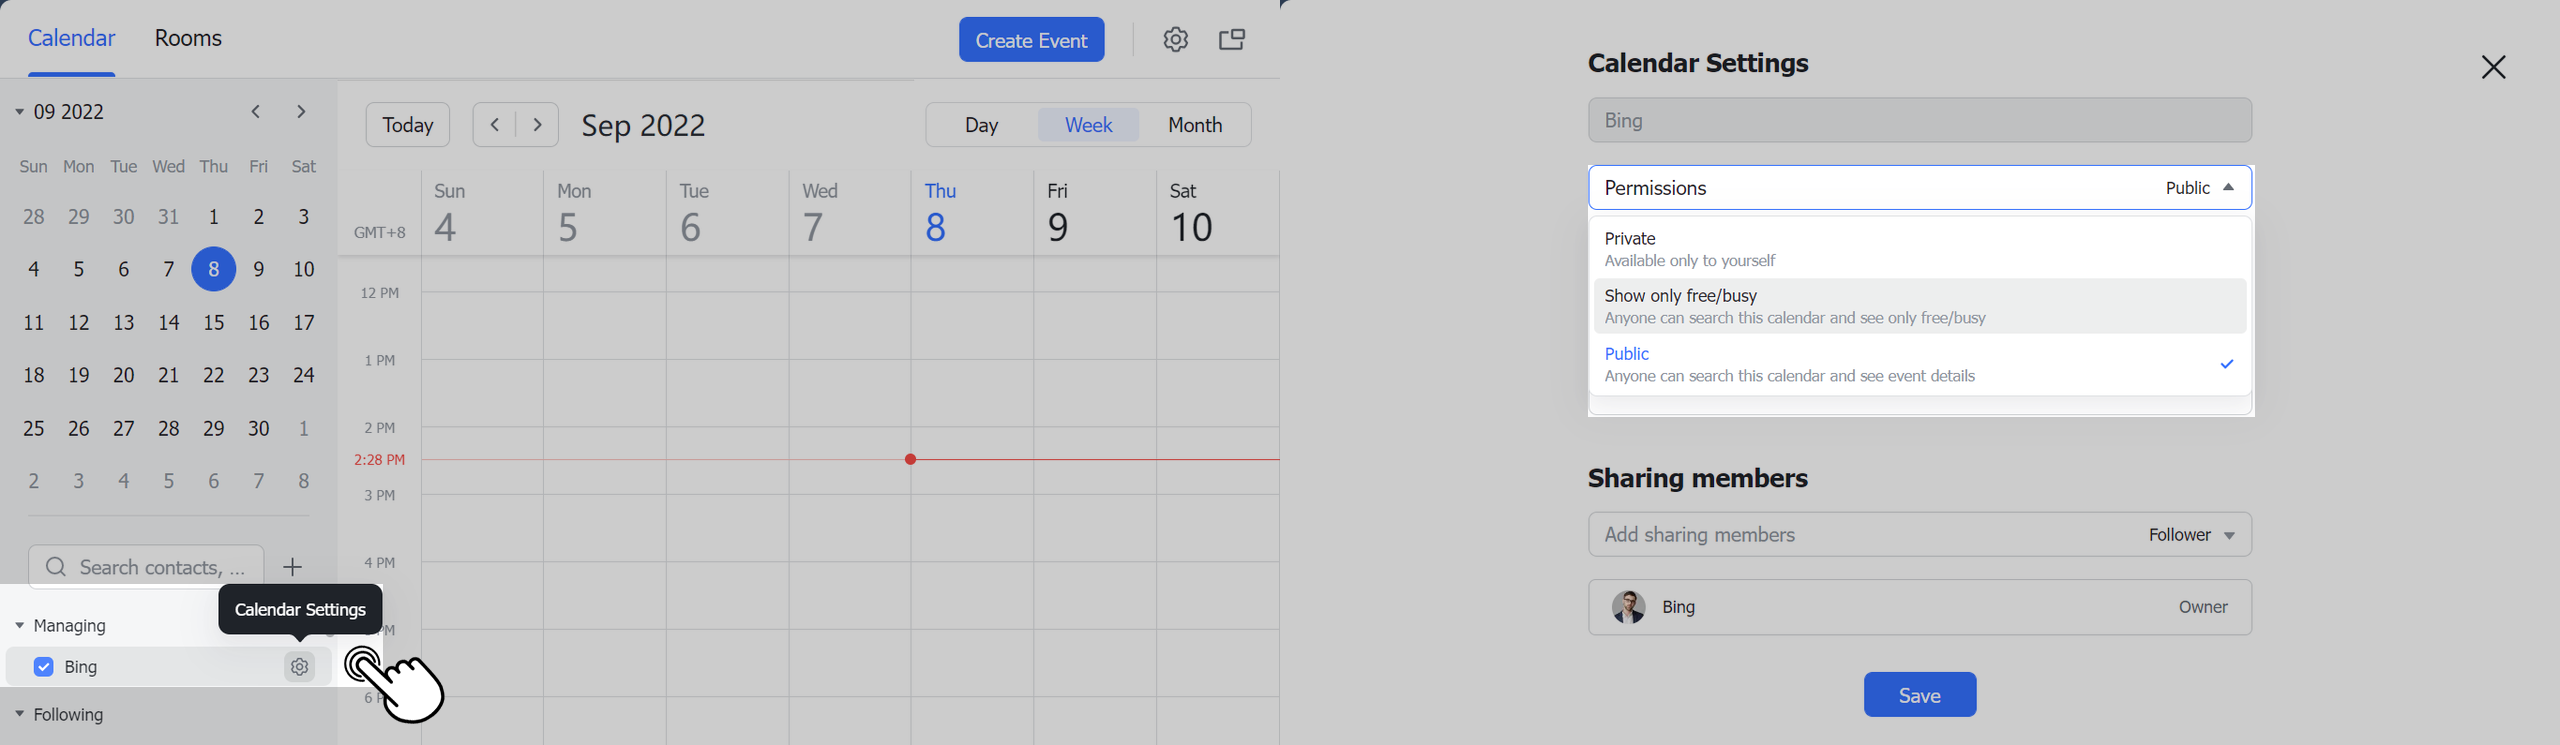Uncheck the Bing calendar checkbox
The width and height of the screenshot is (2560, 745).
[44, 667]
